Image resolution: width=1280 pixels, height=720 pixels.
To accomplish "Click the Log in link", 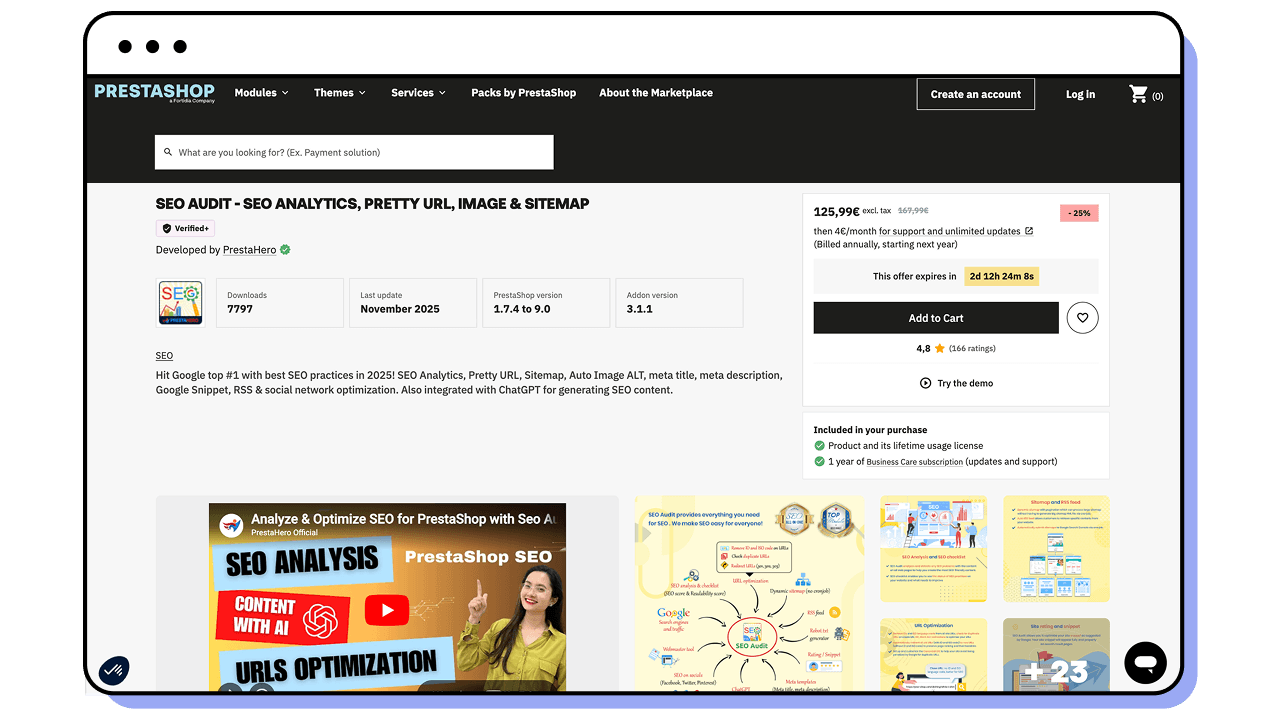I will click(x=1080, y=93).
